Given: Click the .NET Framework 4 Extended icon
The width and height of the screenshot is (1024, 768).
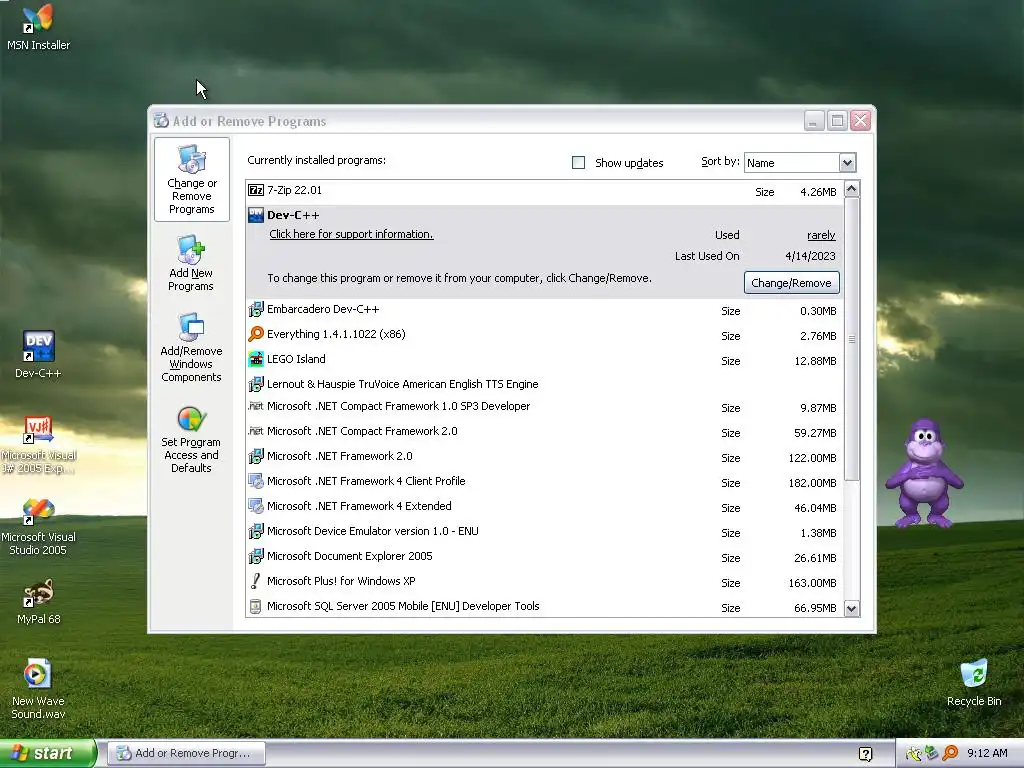Looking at the screenshot, I should click(x=256, y=506).
